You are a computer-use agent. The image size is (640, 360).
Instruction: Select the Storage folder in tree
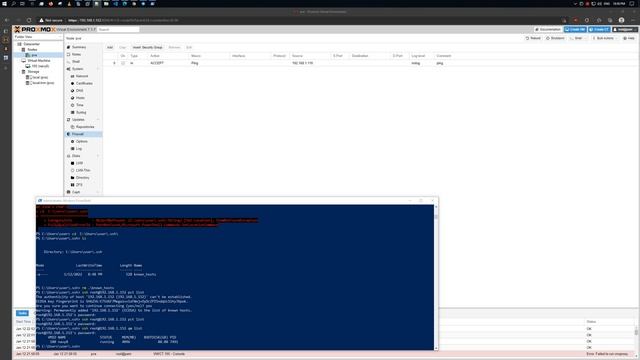pos(33,72)
